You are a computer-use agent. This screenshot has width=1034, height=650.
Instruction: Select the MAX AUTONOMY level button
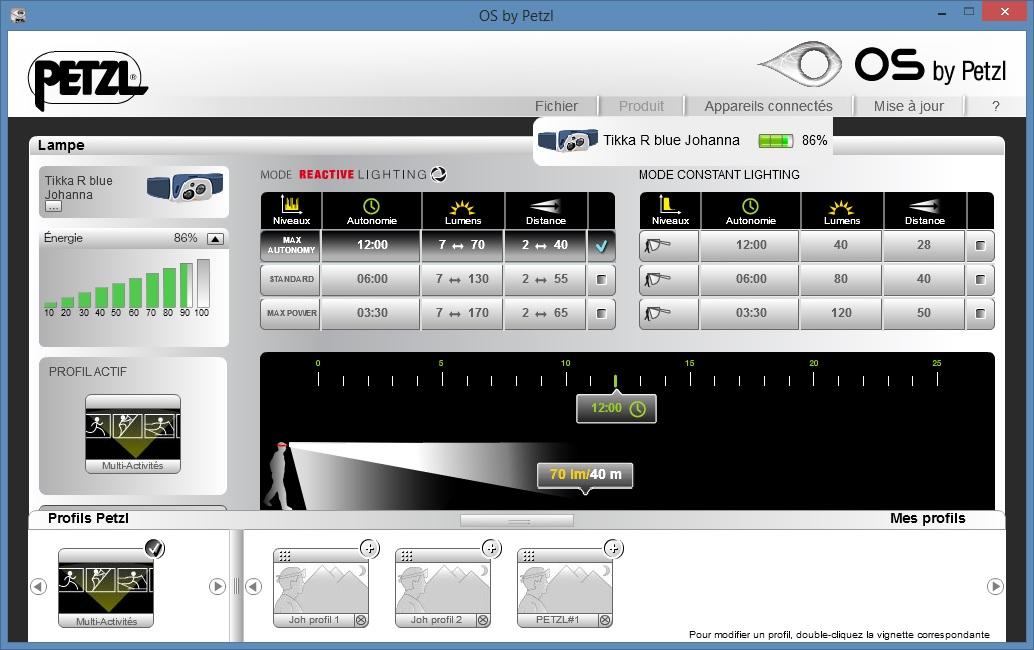click(291, 245)
